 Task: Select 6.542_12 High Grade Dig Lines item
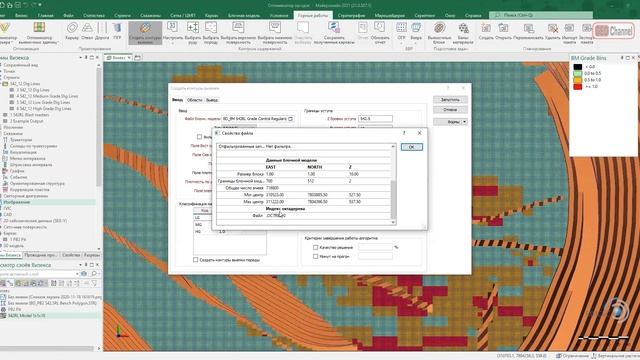44,109
